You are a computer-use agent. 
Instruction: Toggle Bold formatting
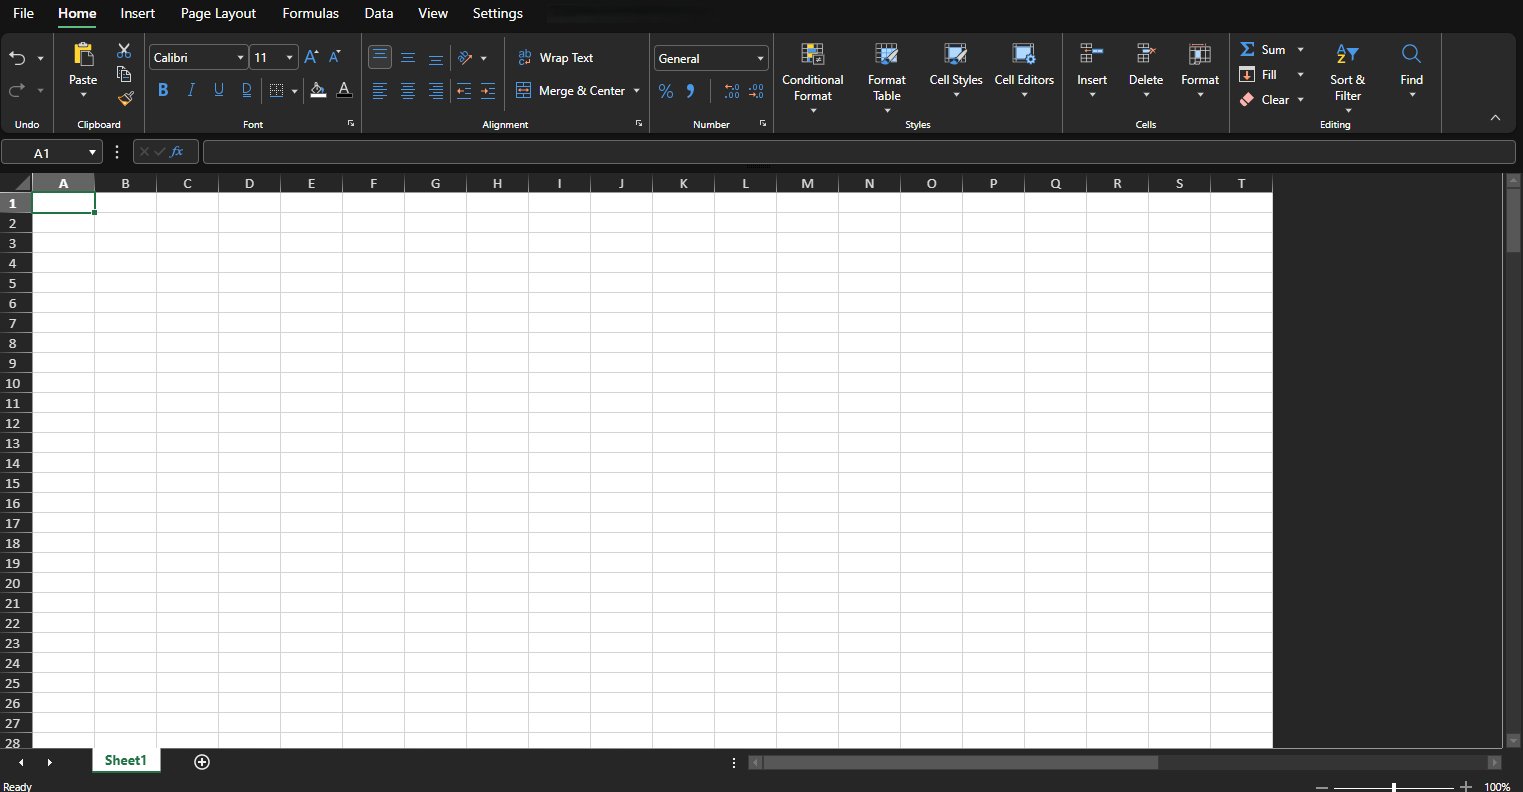(x=163, y=91)
